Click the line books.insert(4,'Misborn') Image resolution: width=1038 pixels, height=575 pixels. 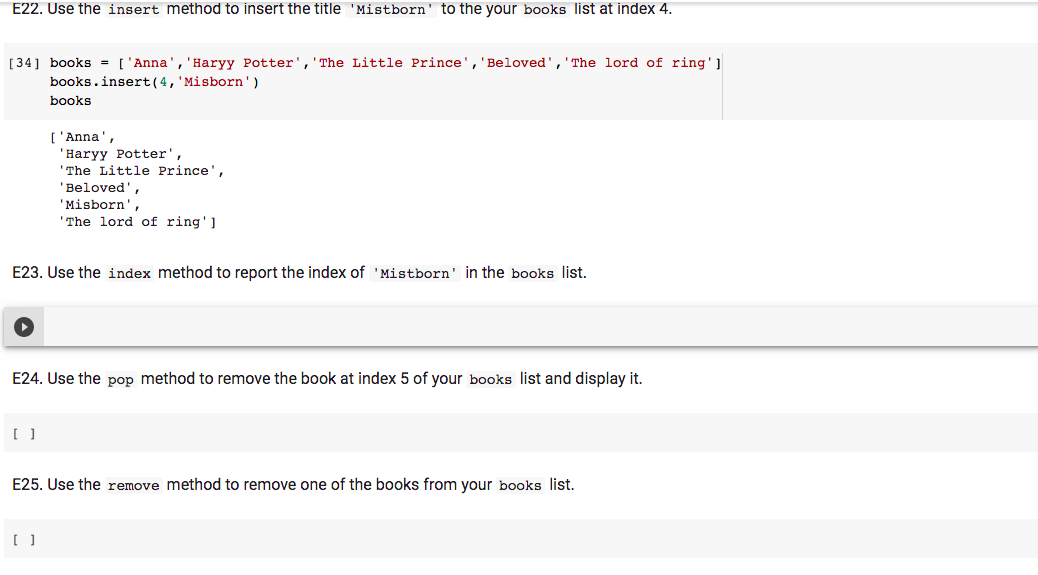pos(154,82)
